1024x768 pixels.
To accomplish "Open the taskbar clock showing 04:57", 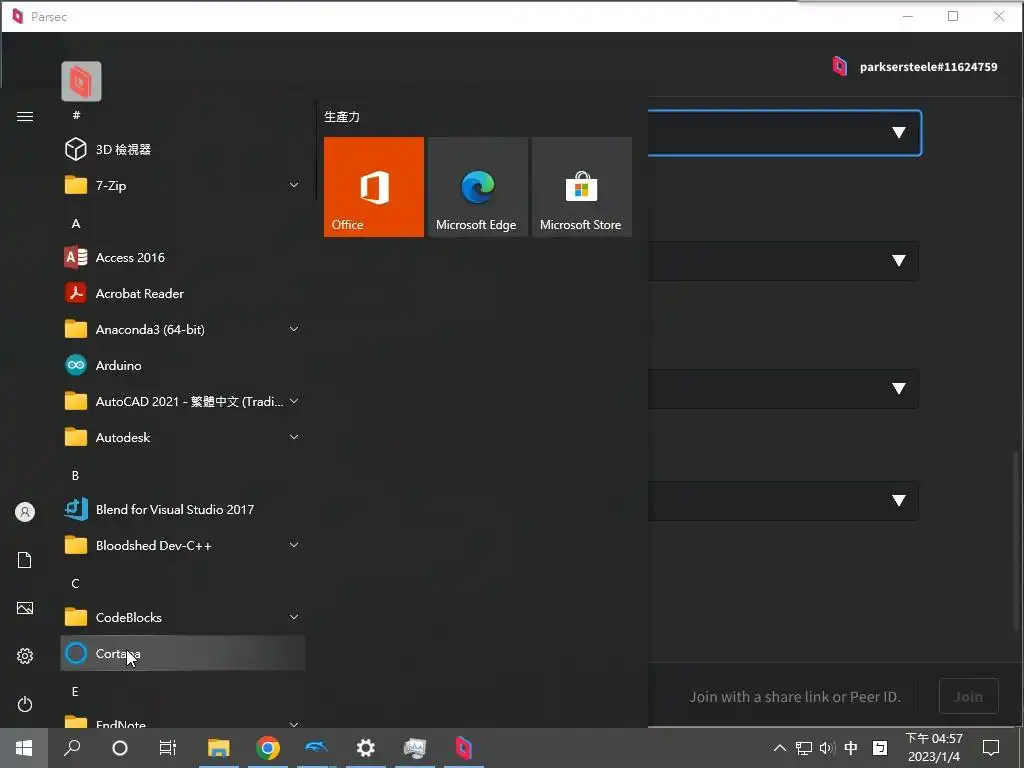I will coord(934,748).
